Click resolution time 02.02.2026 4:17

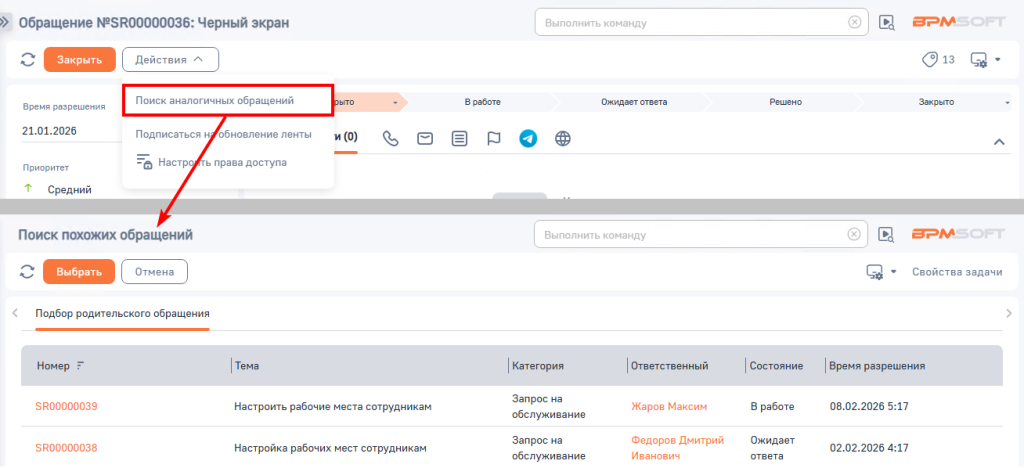click(869, 448)
